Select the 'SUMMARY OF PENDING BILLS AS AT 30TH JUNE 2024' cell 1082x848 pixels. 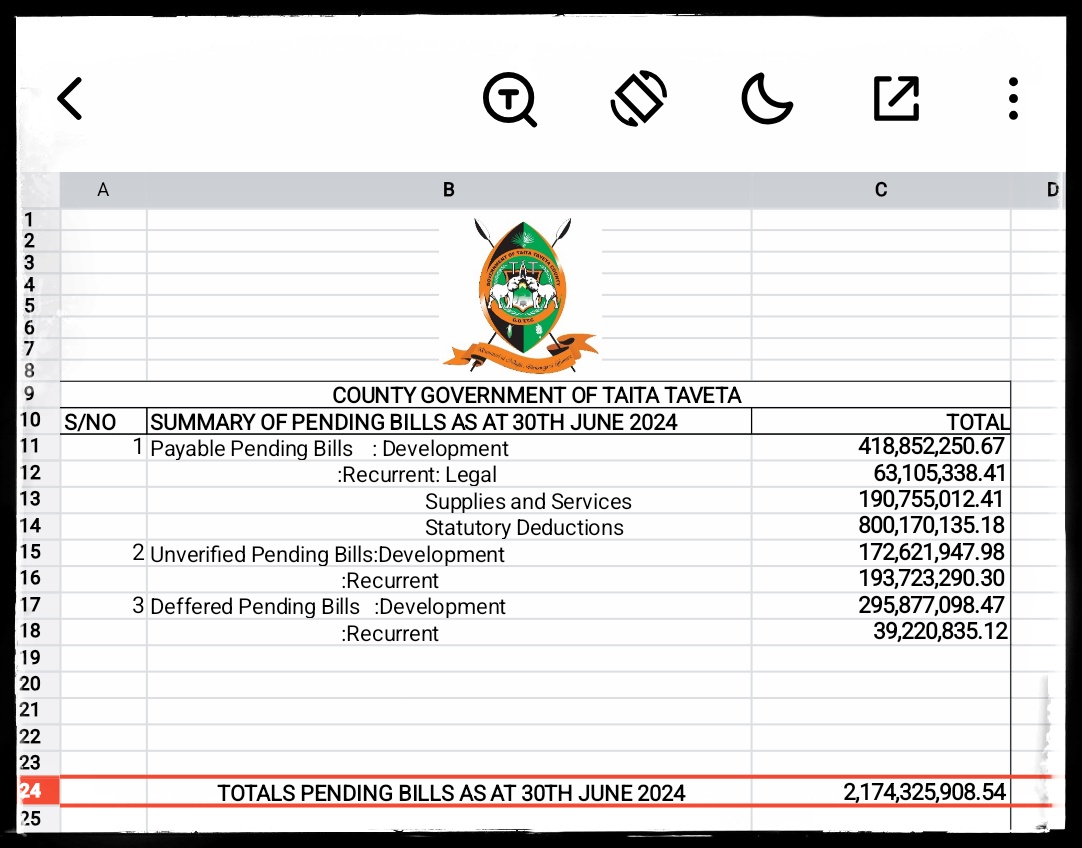click(x=449, y=422)
